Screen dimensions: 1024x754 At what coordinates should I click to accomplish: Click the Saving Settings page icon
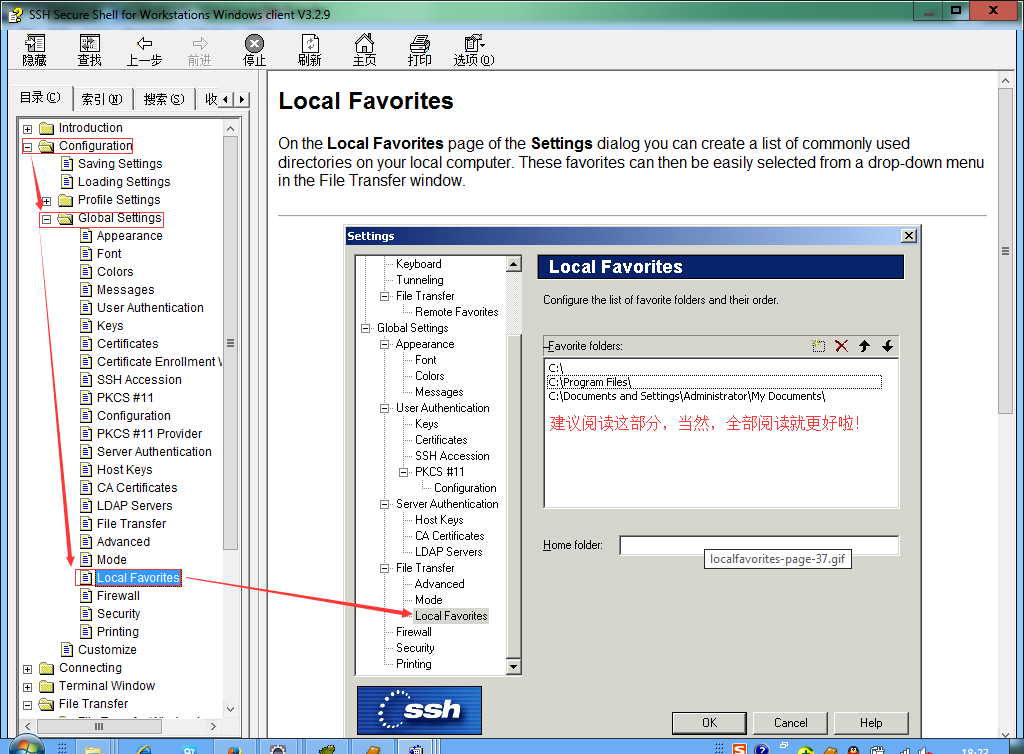tap(67, 163)
